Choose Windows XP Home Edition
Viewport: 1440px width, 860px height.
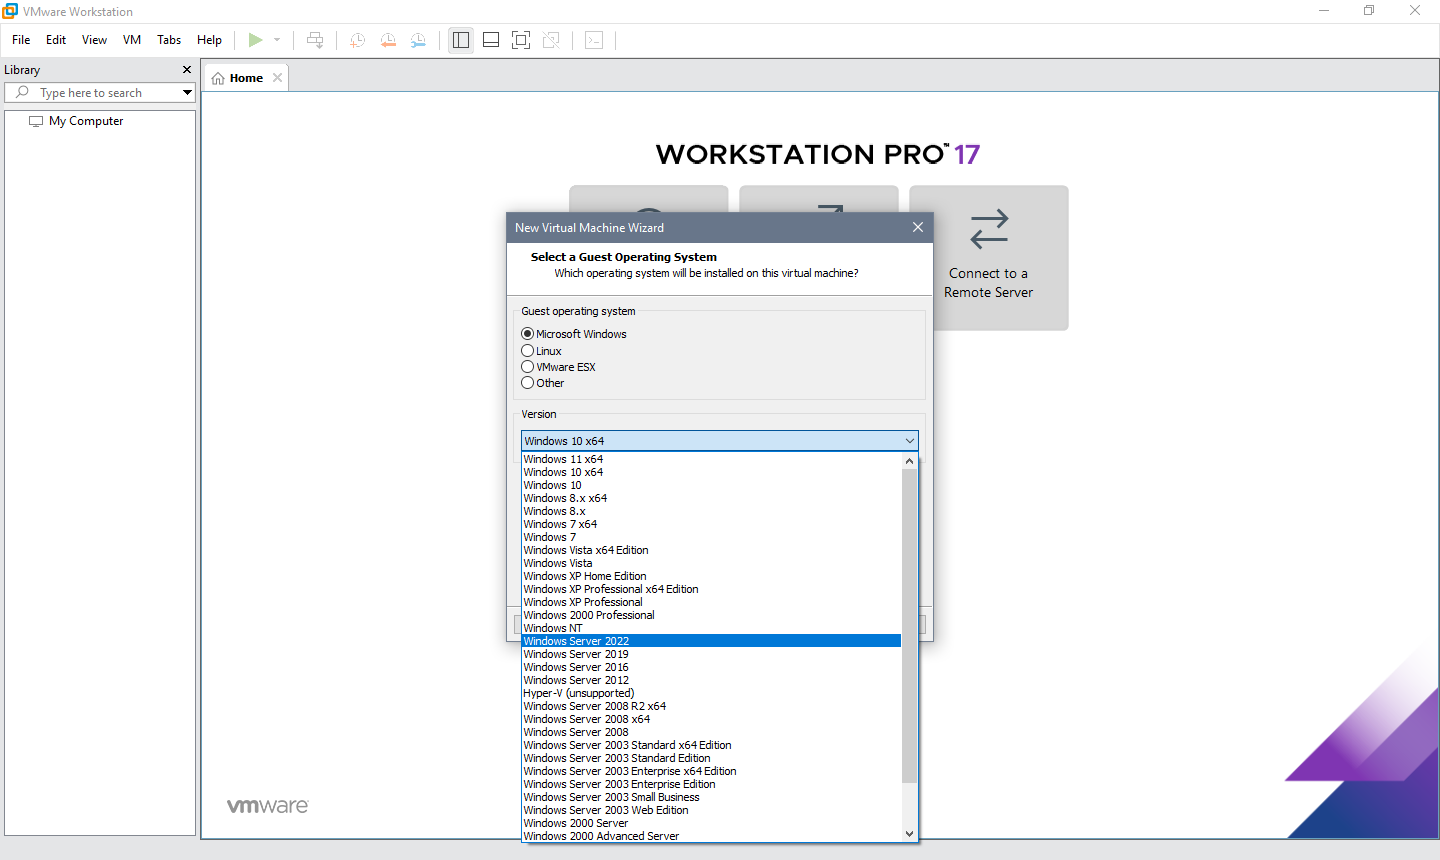[712, 576]
